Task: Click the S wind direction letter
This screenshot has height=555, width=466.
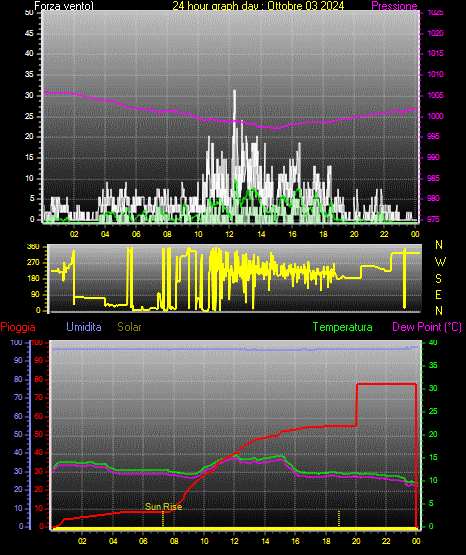Action: click(x=438, y=279)
